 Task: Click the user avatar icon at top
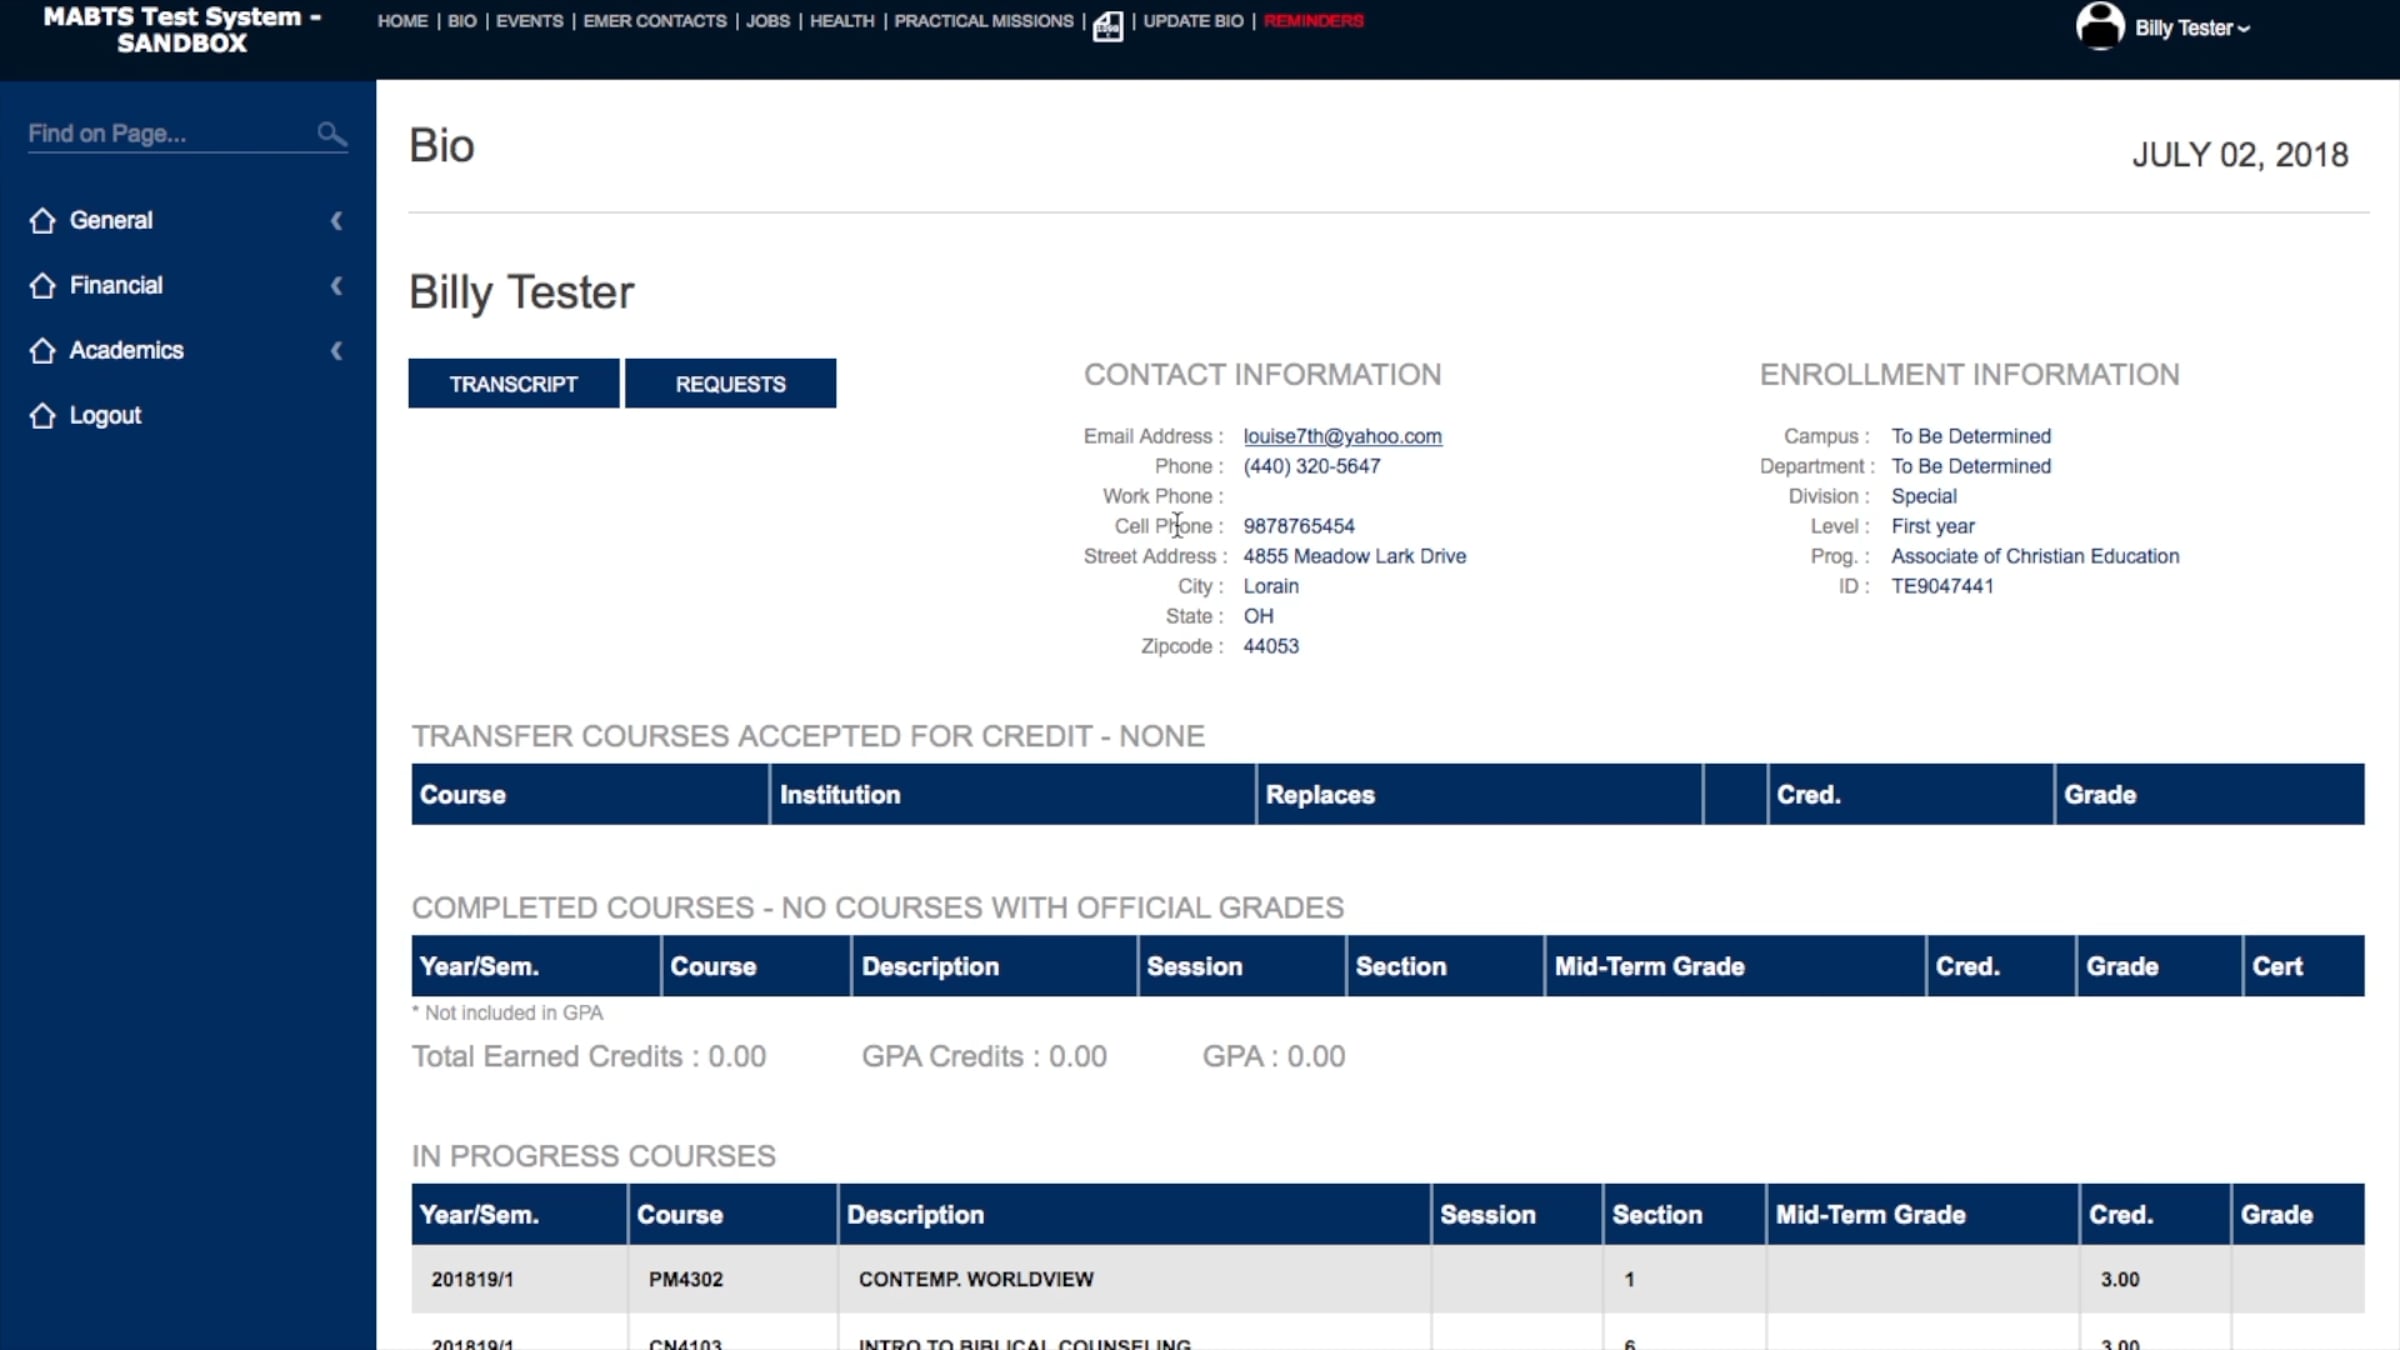pyautogui.click(x=2099, y=26)
